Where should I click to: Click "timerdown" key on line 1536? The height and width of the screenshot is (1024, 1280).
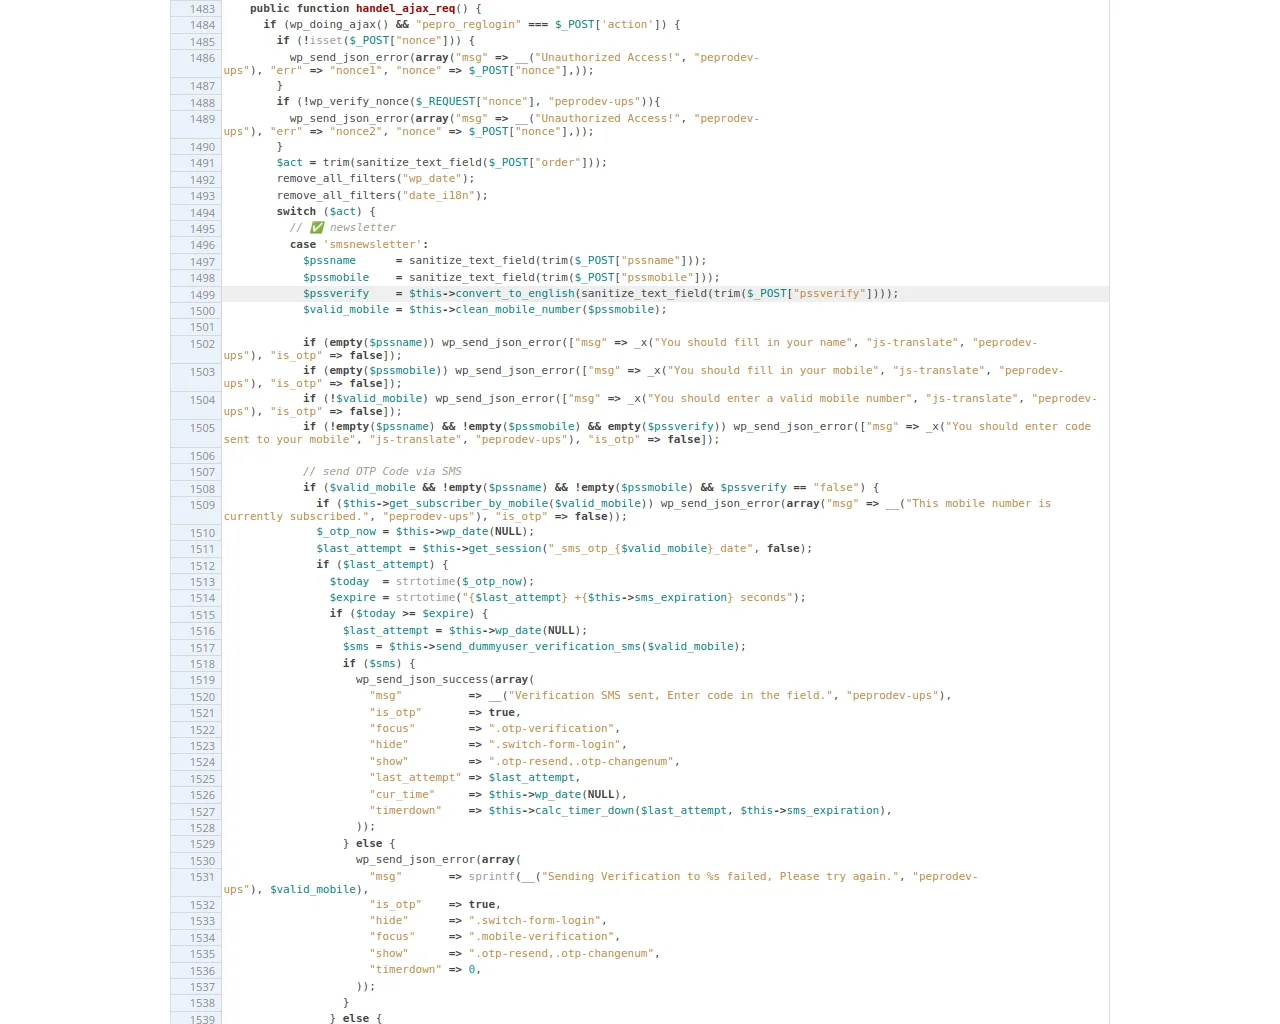(x=405, y=969)
